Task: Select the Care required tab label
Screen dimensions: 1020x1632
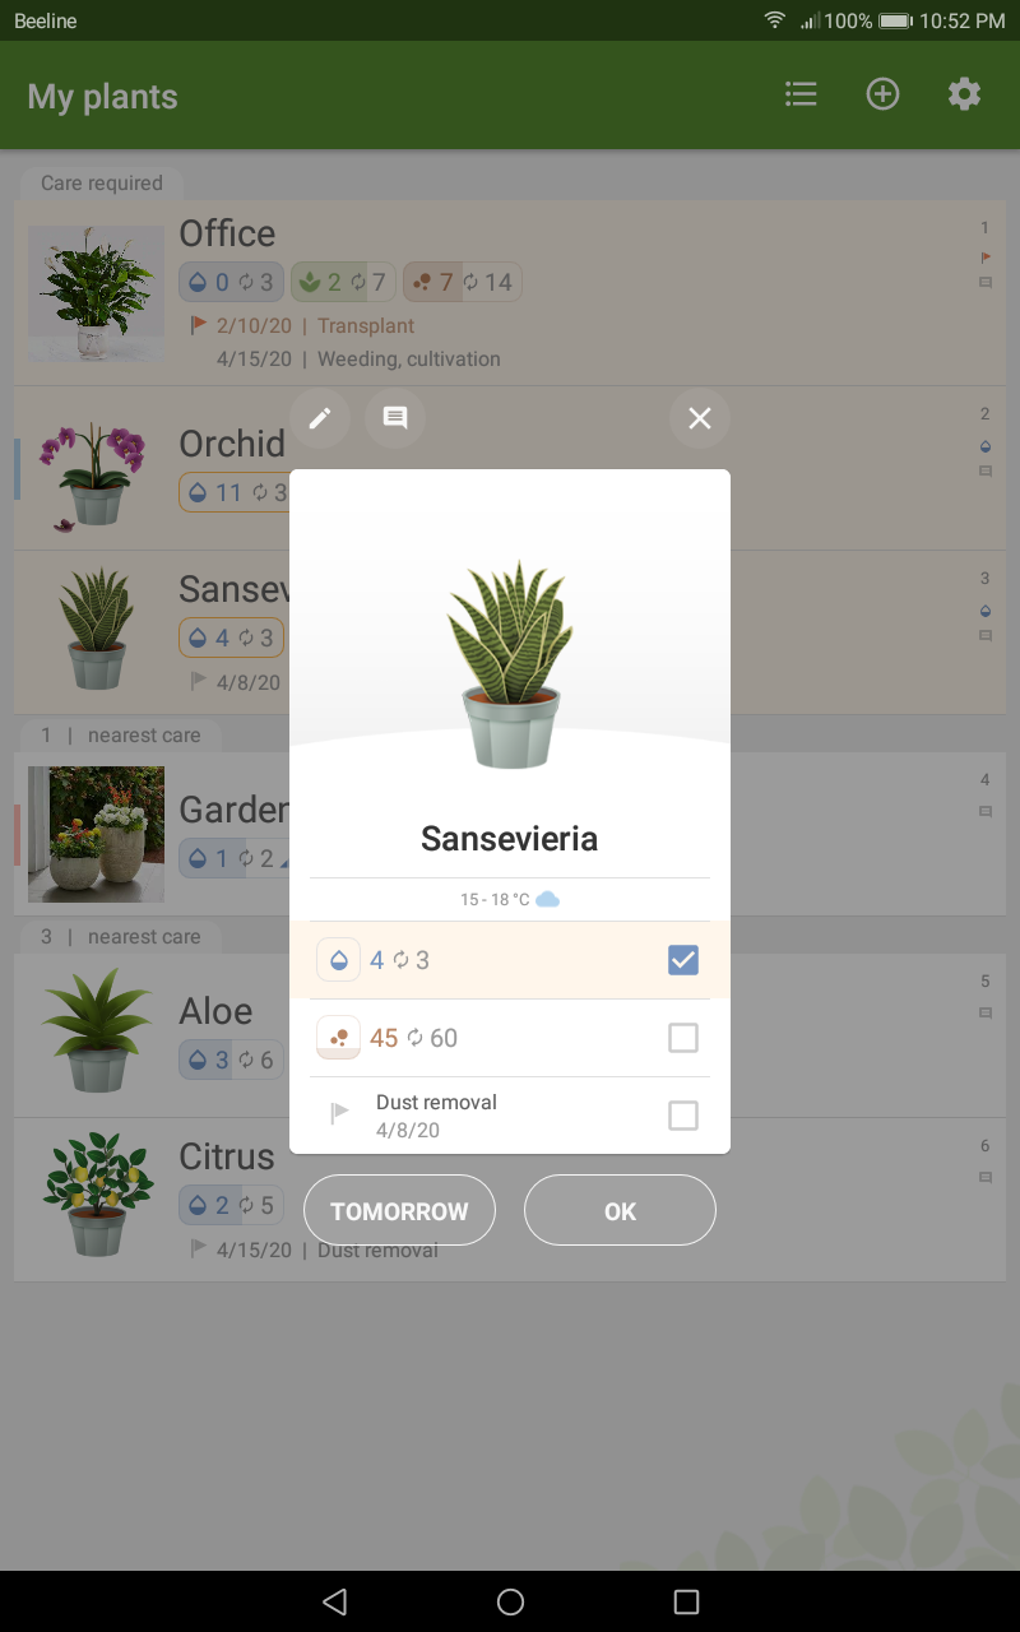Action: click(101, 183)
